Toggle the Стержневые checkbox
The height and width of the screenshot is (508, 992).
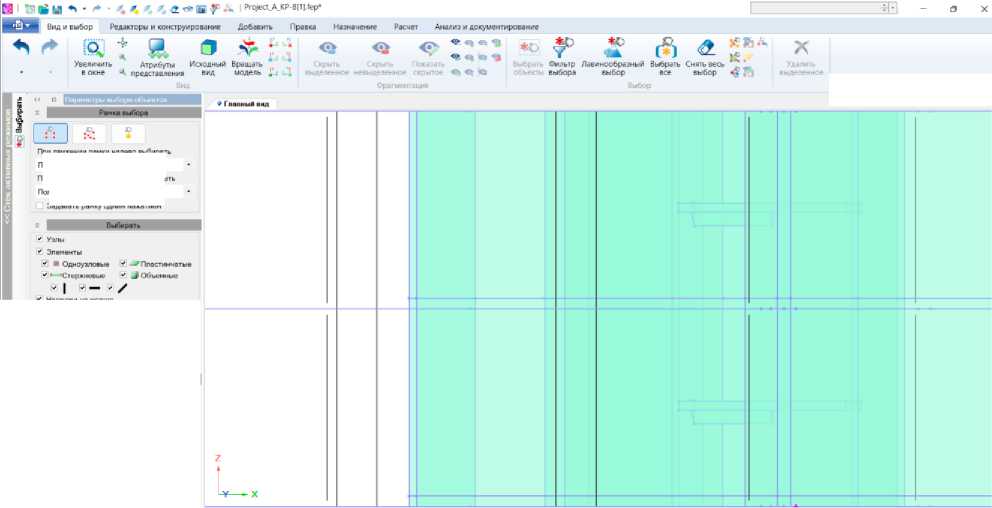[45, 275]
